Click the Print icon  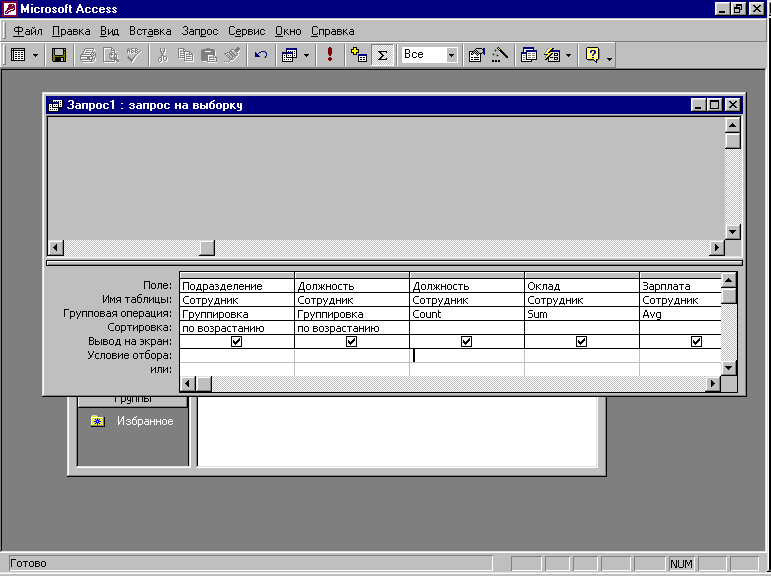(x=88, y=55)
